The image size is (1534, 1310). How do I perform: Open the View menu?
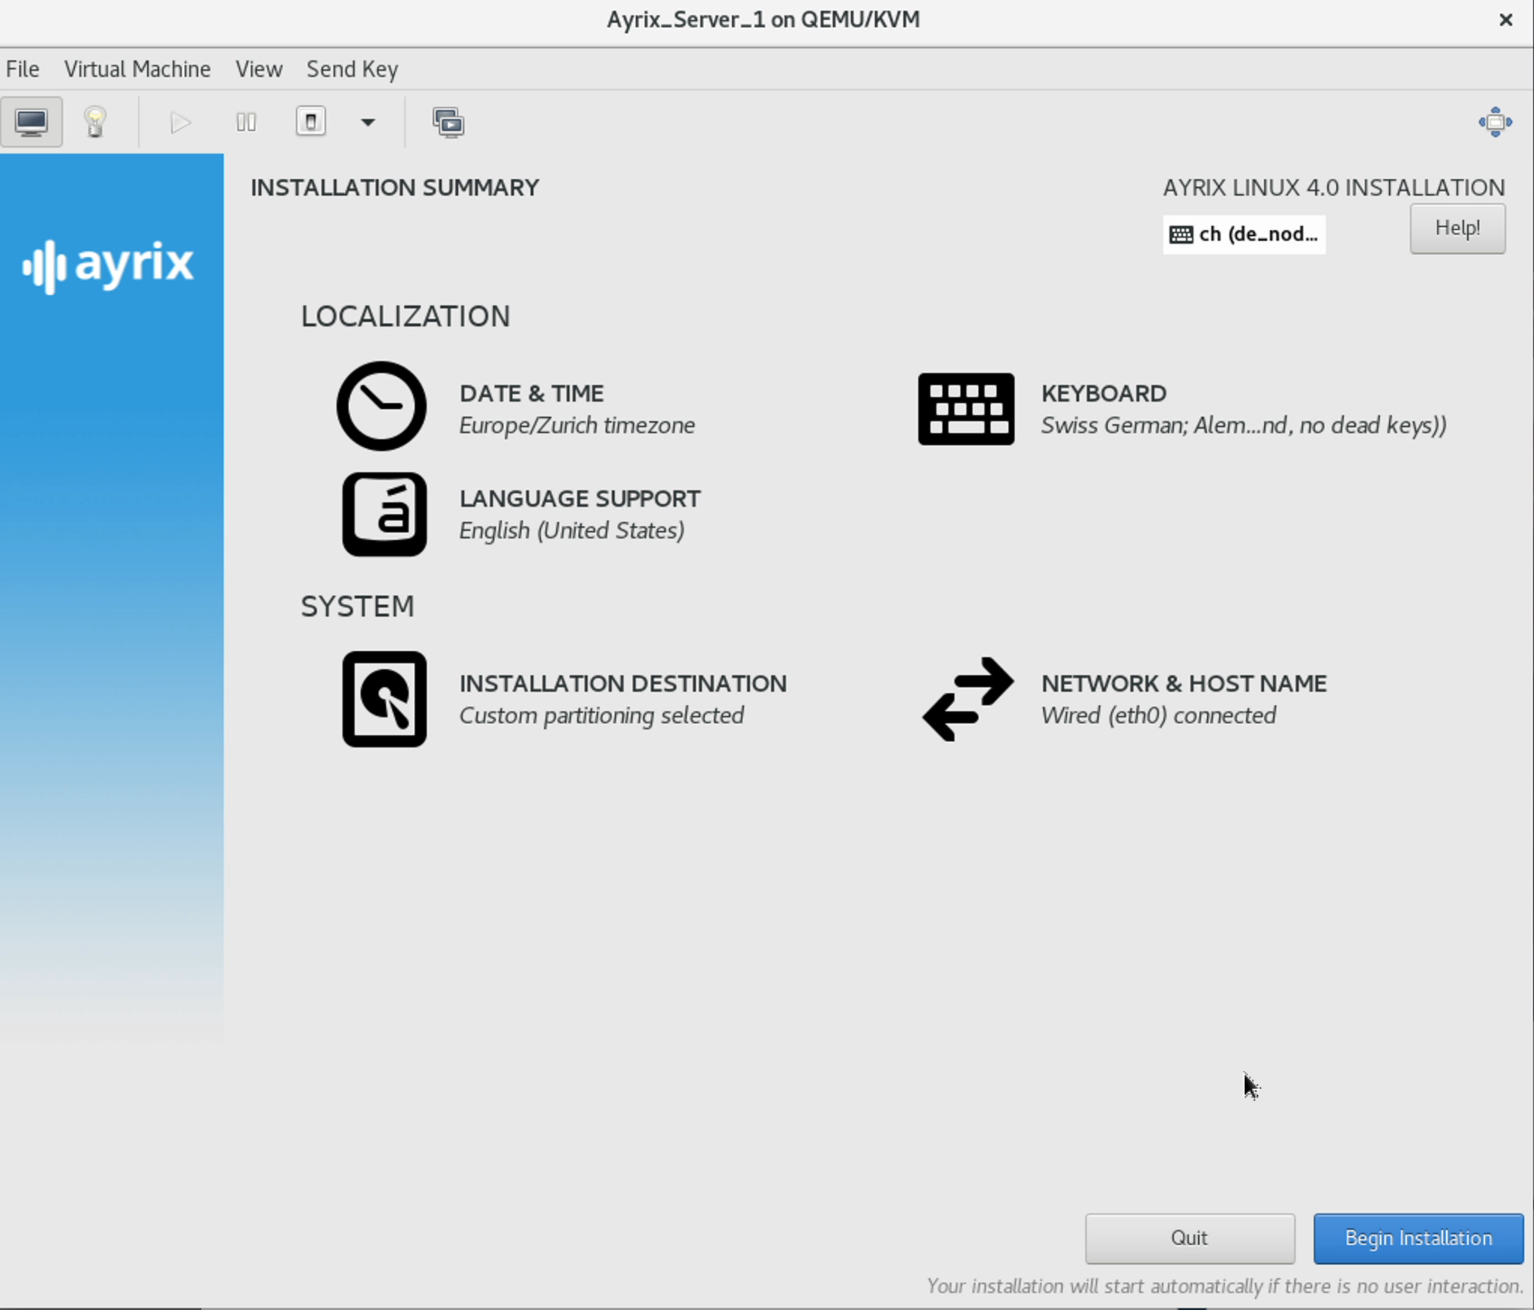[x=259, y=69]
